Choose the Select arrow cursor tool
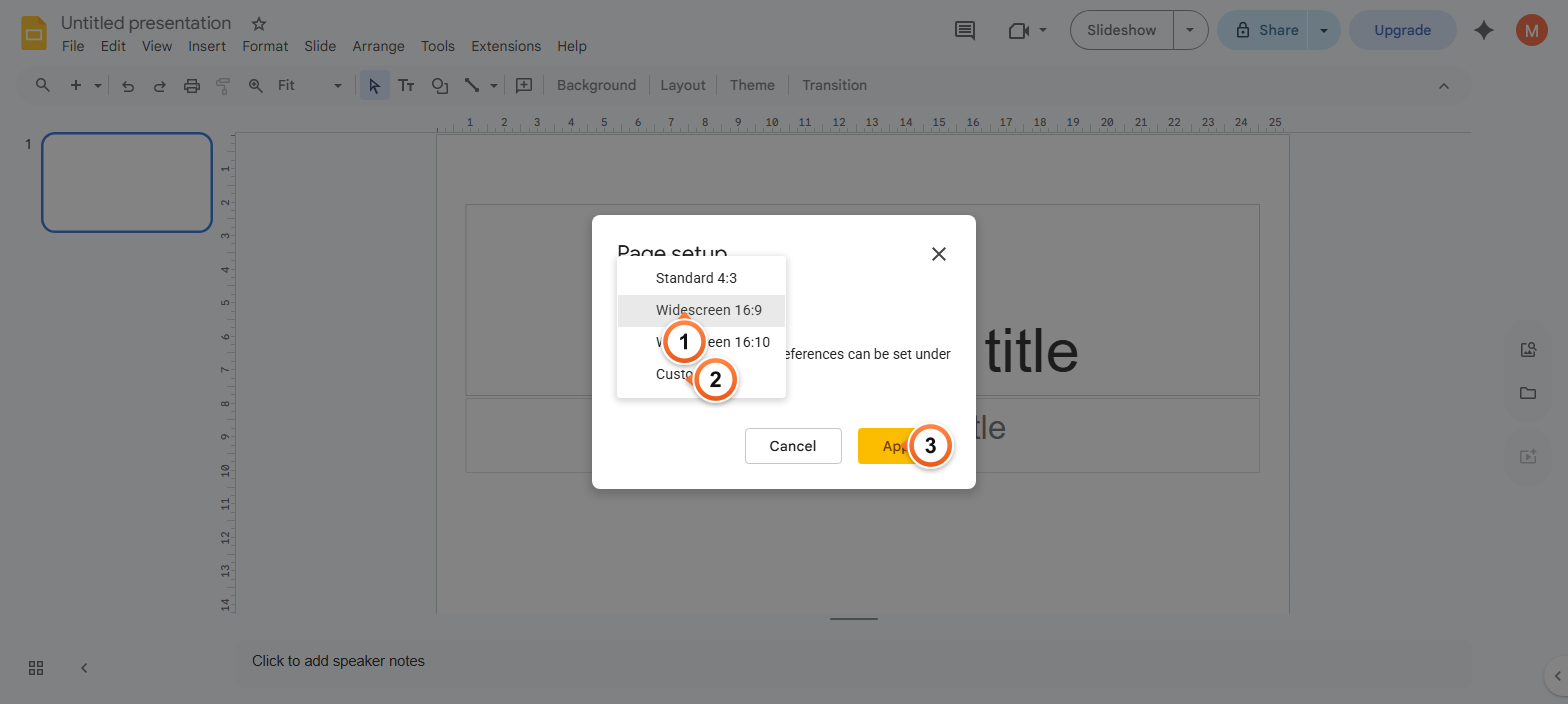Viewport: 1568px width, 704px height. click(374, 86)
